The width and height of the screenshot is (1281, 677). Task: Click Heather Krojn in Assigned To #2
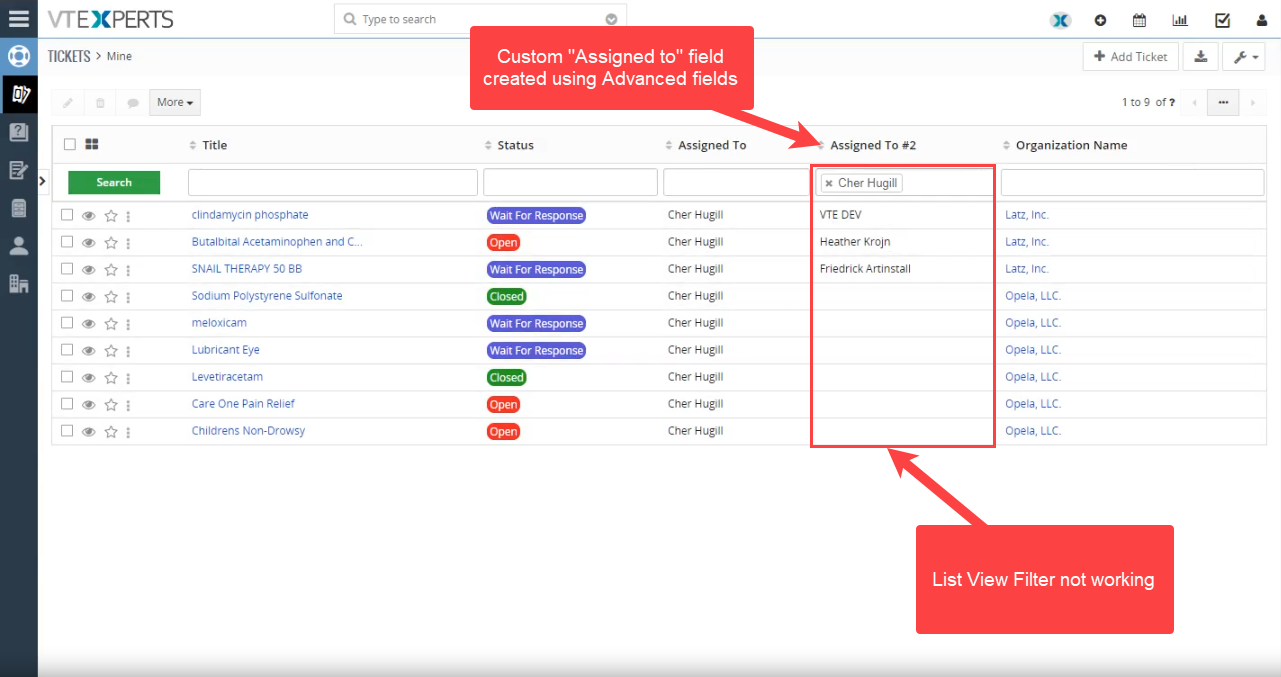[x=855, y=242]
